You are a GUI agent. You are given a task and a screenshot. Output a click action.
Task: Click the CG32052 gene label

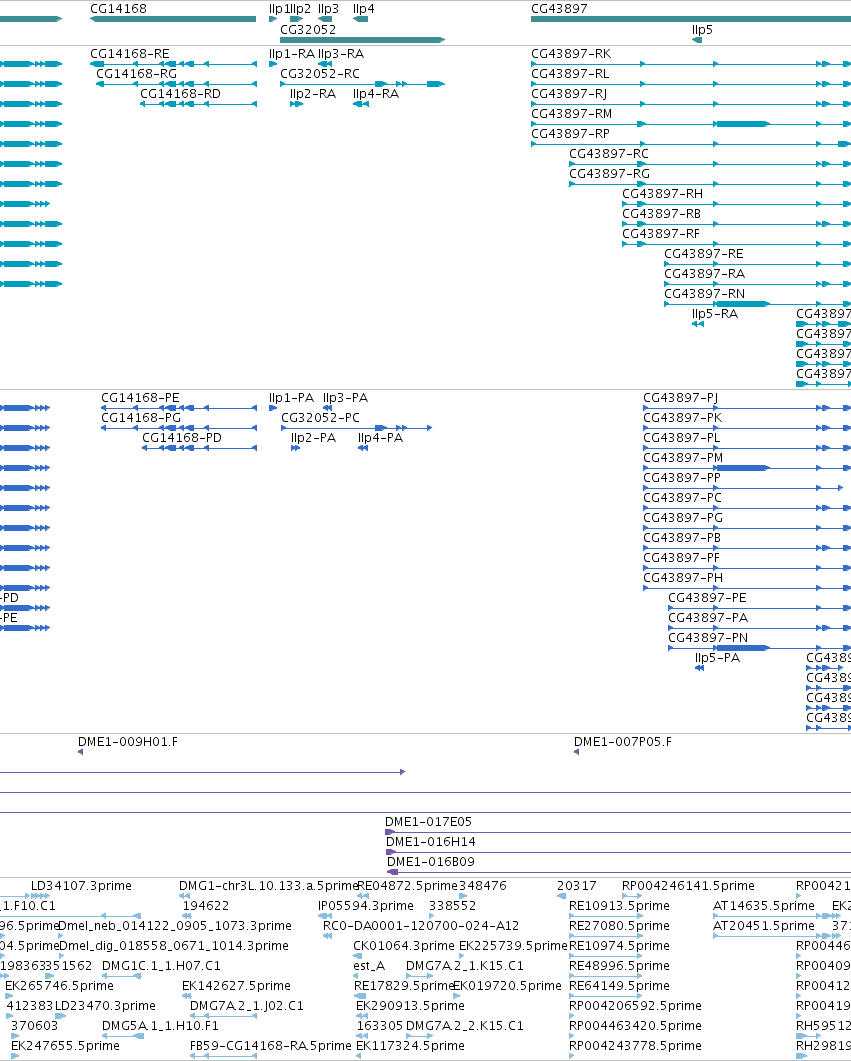(308, 30)
